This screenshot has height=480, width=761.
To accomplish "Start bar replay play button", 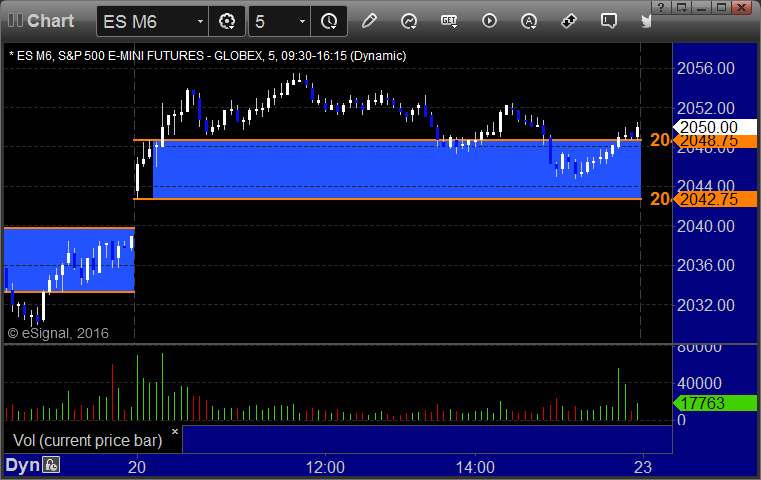I will 489,21.
